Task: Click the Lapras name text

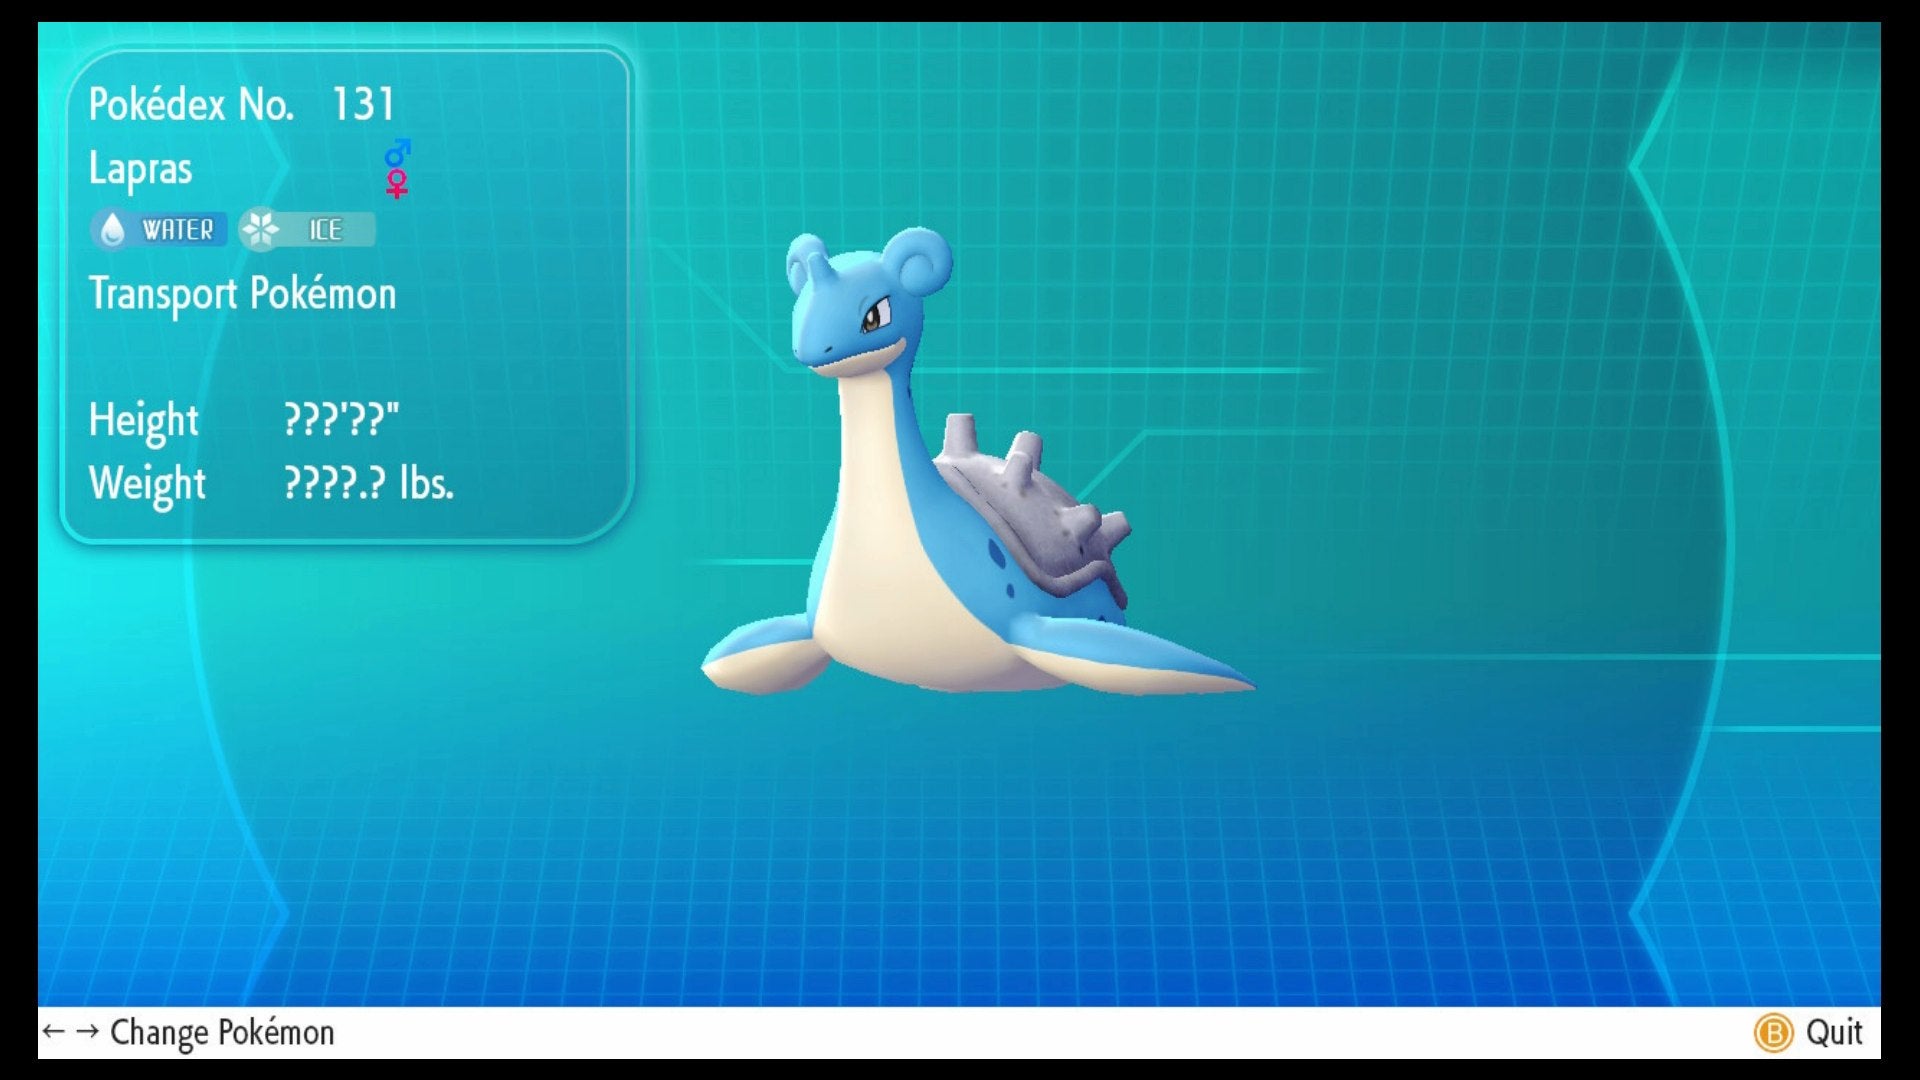Action: 140,168
